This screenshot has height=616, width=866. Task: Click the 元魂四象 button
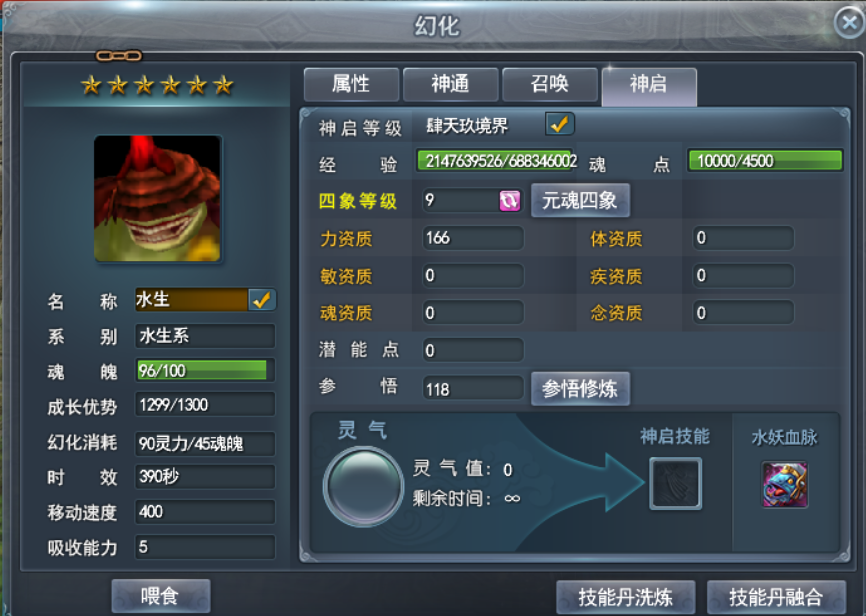tap(580, 201)
